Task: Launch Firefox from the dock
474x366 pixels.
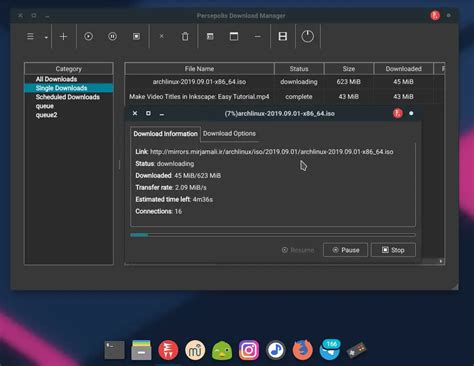Action: [303, 350]
